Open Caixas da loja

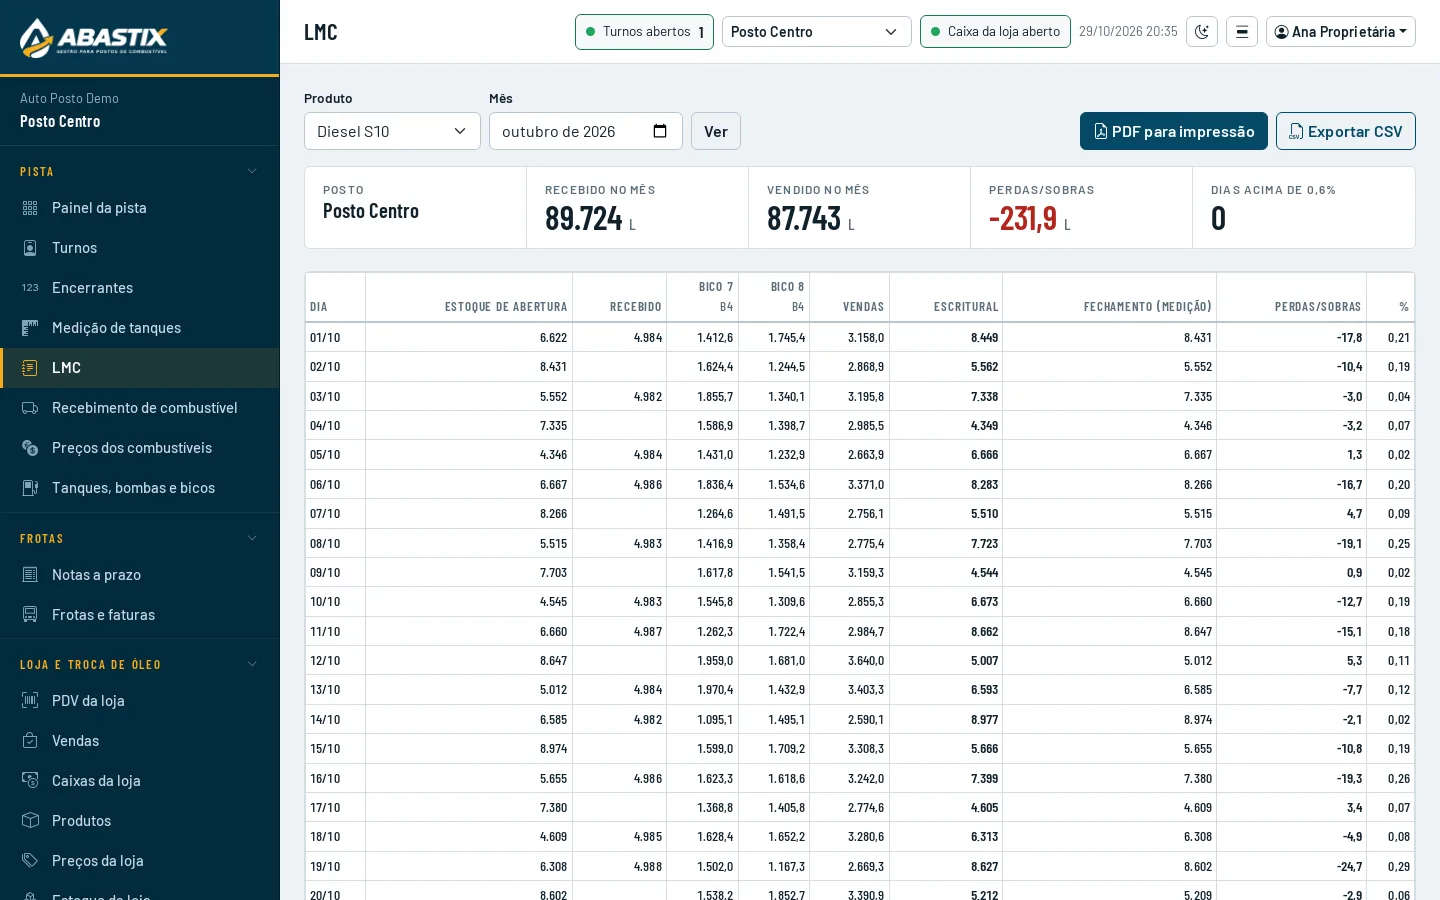click(140, 781)
